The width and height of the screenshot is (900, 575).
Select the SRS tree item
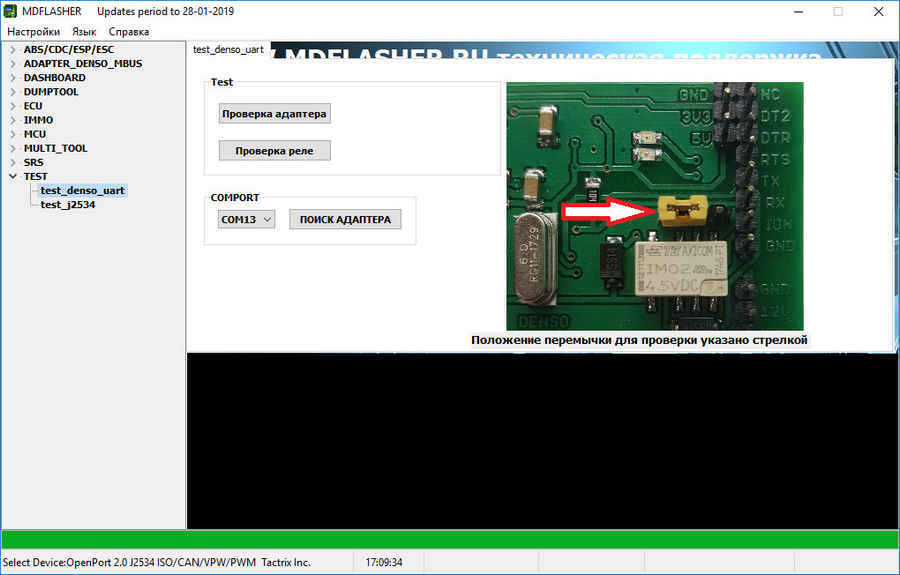click(33, 162)
